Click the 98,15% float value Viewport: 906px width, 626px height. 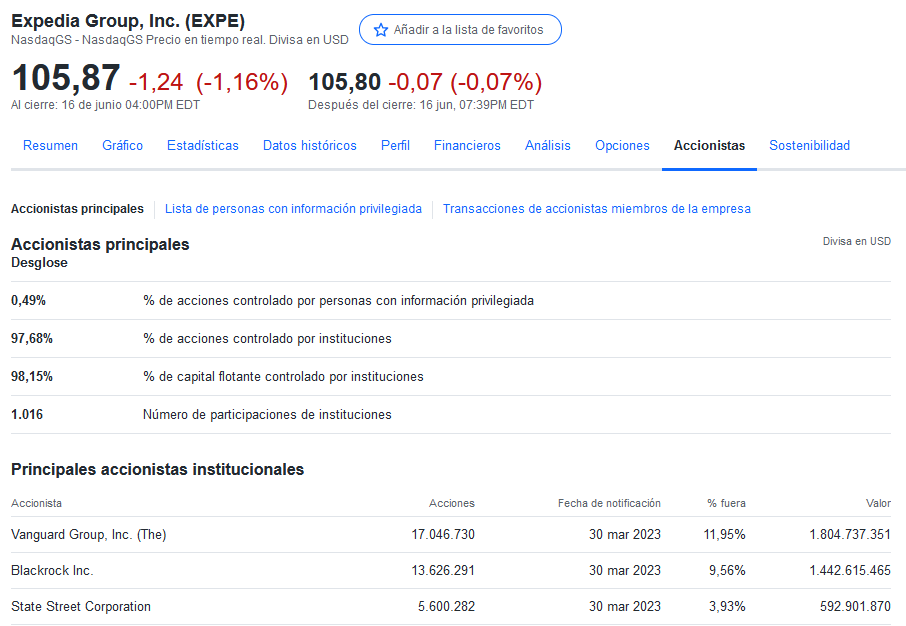(32, 377)
